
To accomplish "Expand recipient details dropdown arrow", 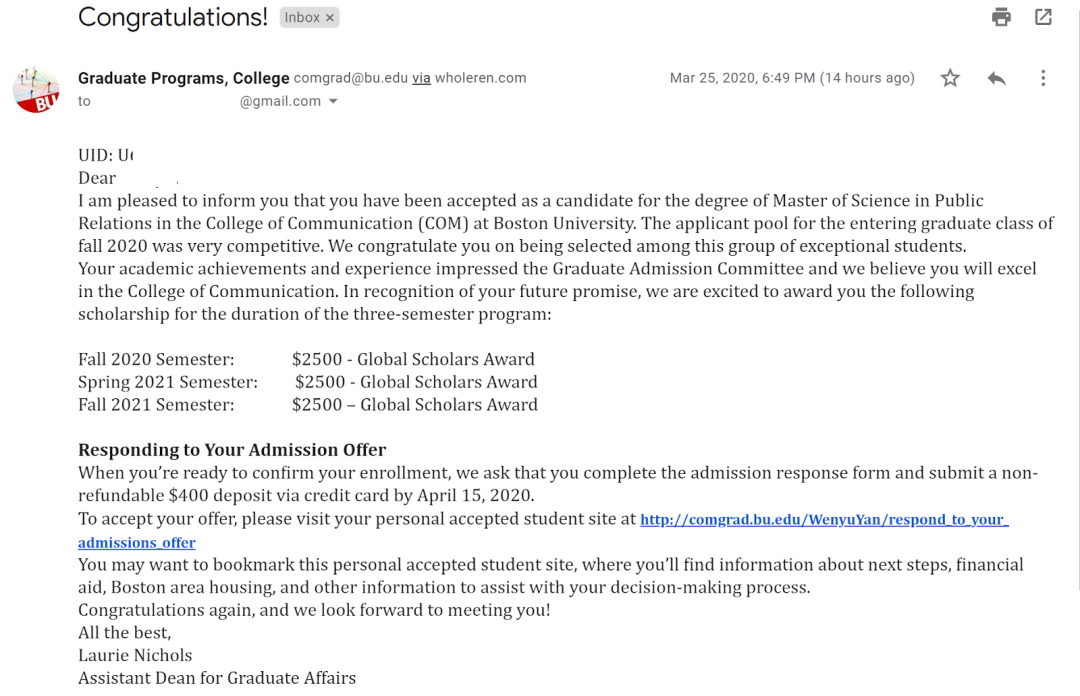I will pyautogui.click(x=334, y=101).
